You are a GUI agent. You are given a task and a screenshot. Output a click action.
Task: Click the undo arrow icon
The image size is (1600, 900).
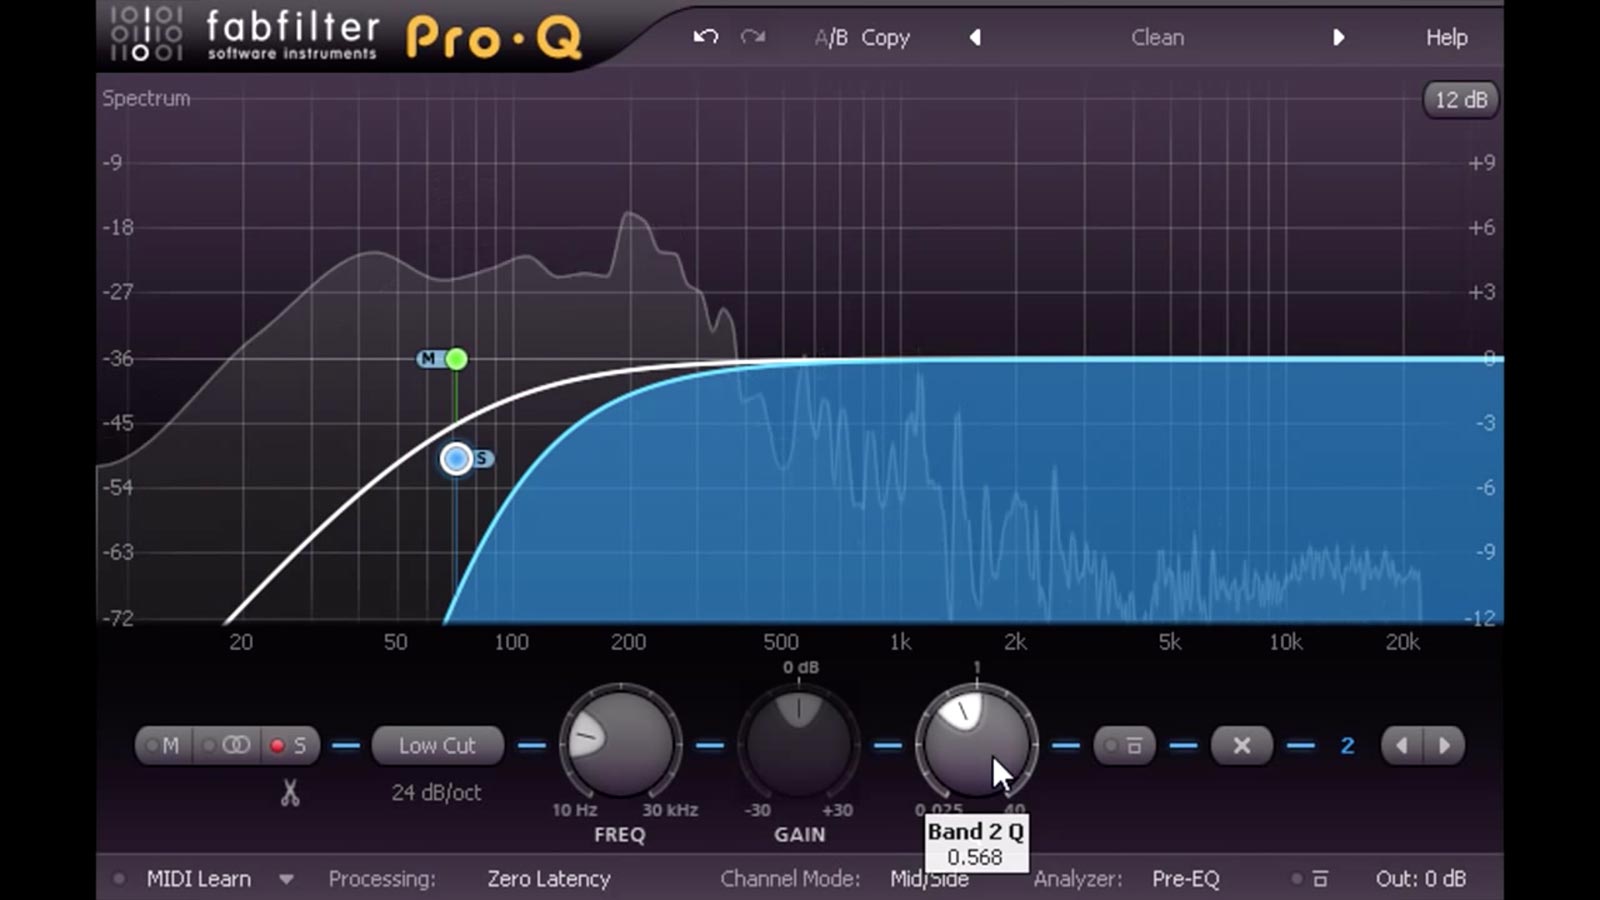click(705, 37)
